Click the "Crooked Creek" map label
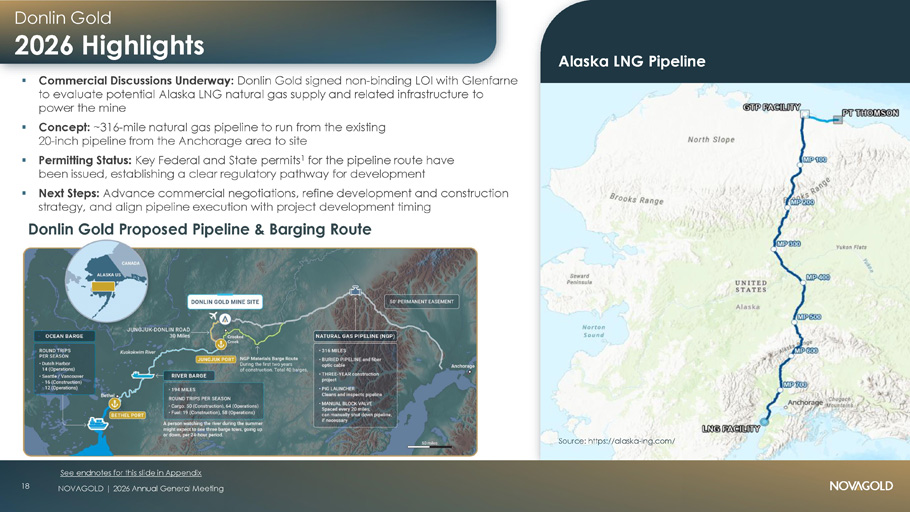Screen dimensions: 910x512 point(234,339)
